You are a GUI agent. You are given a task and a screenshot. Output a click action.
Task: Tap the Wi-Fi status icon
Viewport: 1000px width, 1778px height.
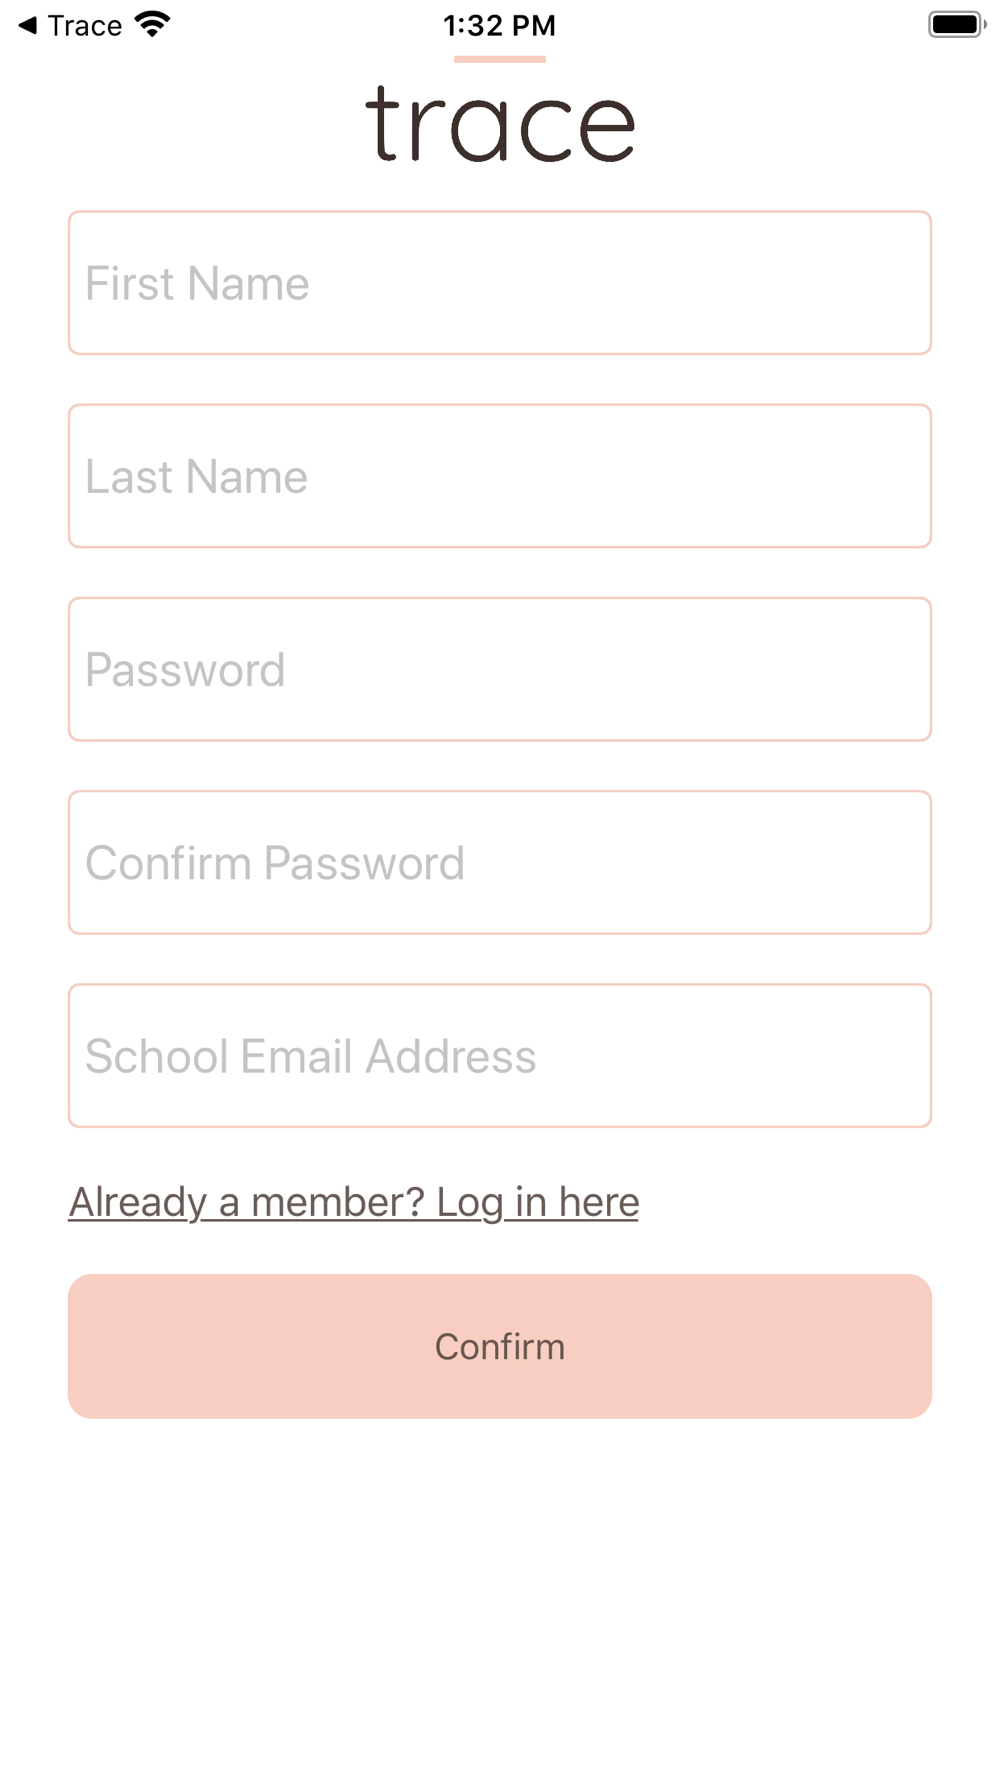click(x=152, y=24)
